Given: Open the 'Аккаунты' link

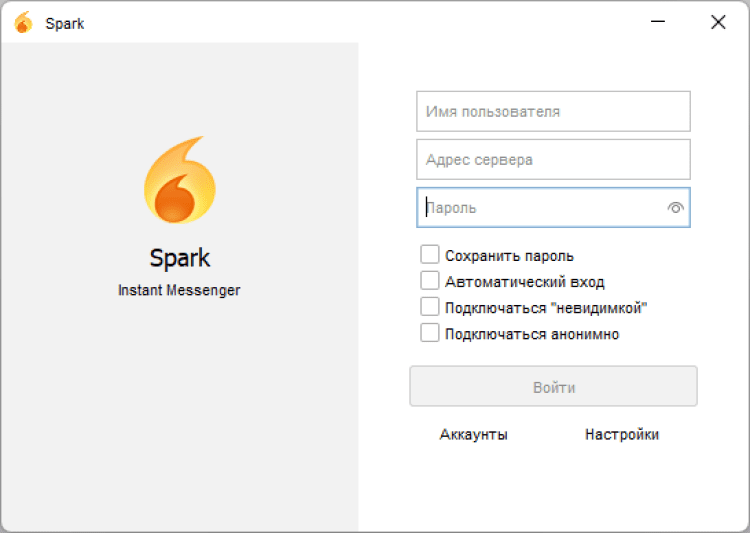Looking at the screenshot, I should 474,434.
